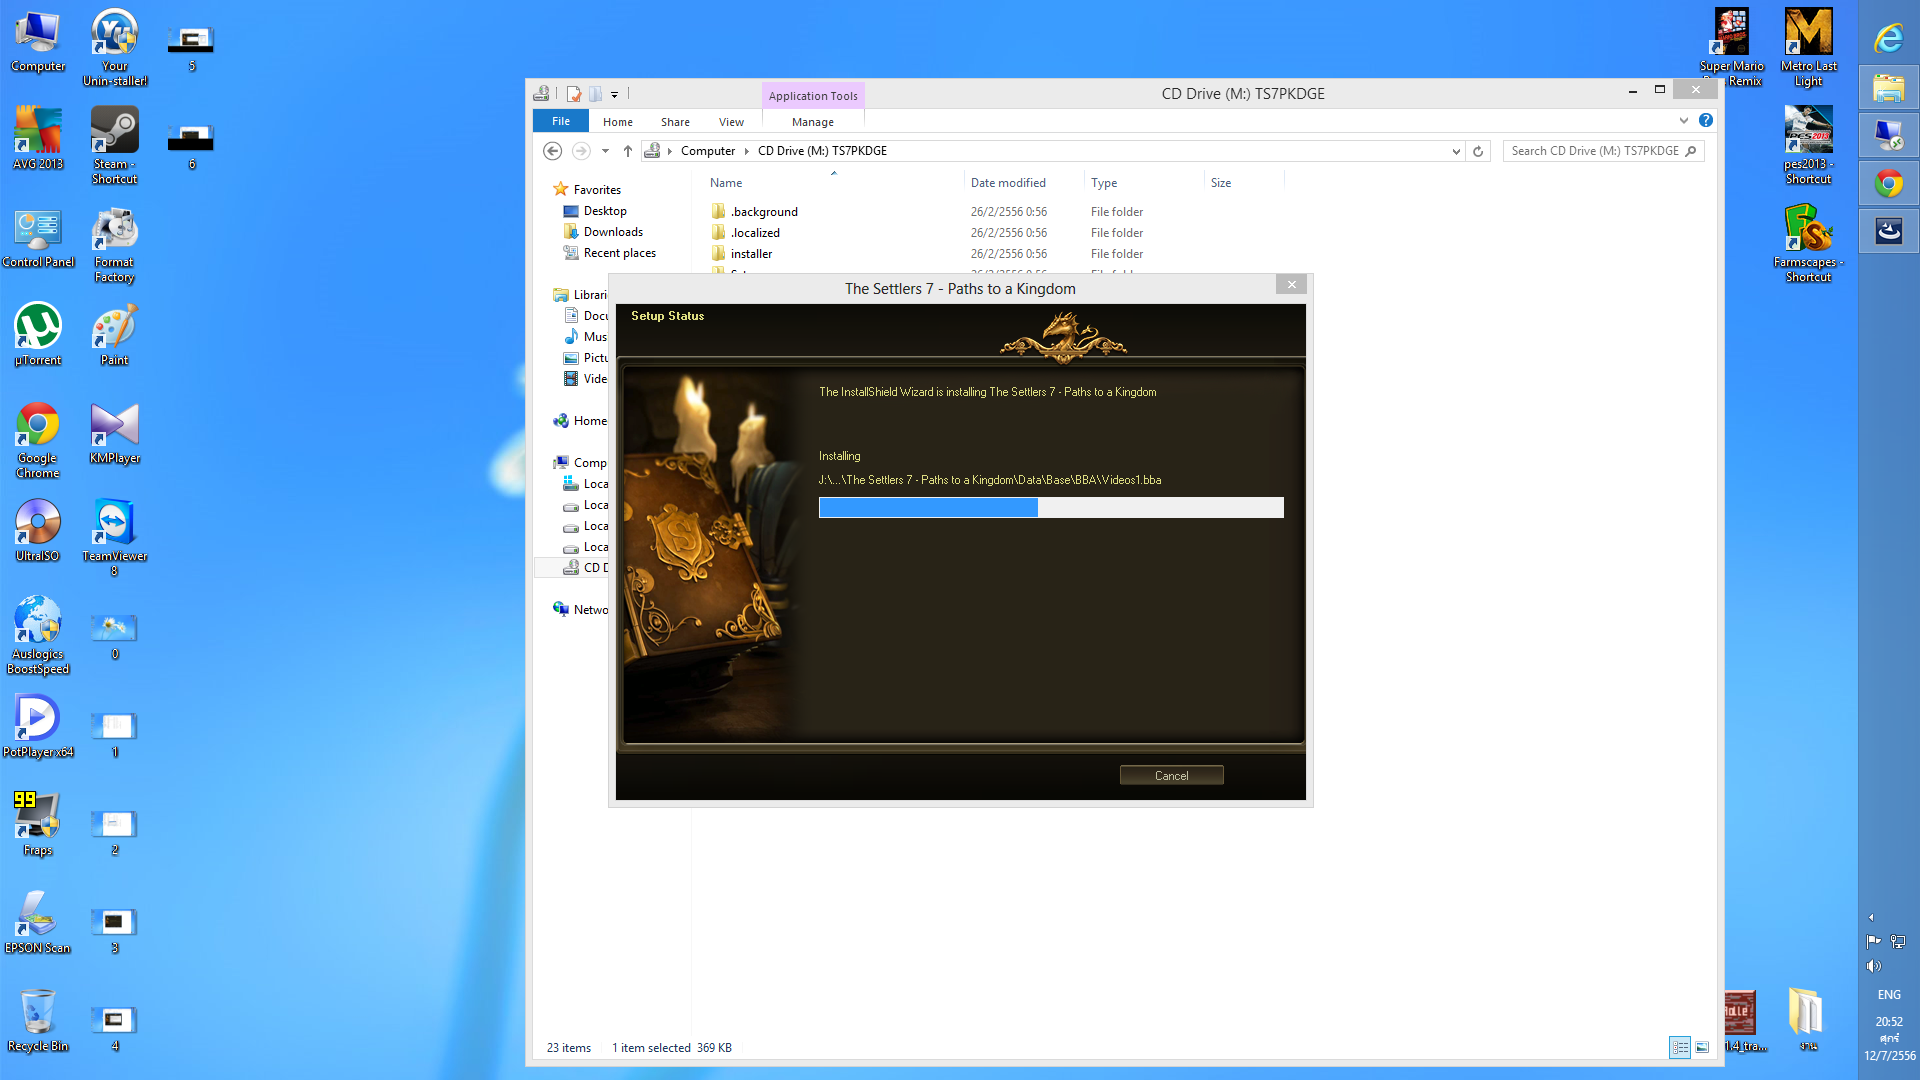Open the installer folder
The image size is (1920, 1080).
(751, 254)
